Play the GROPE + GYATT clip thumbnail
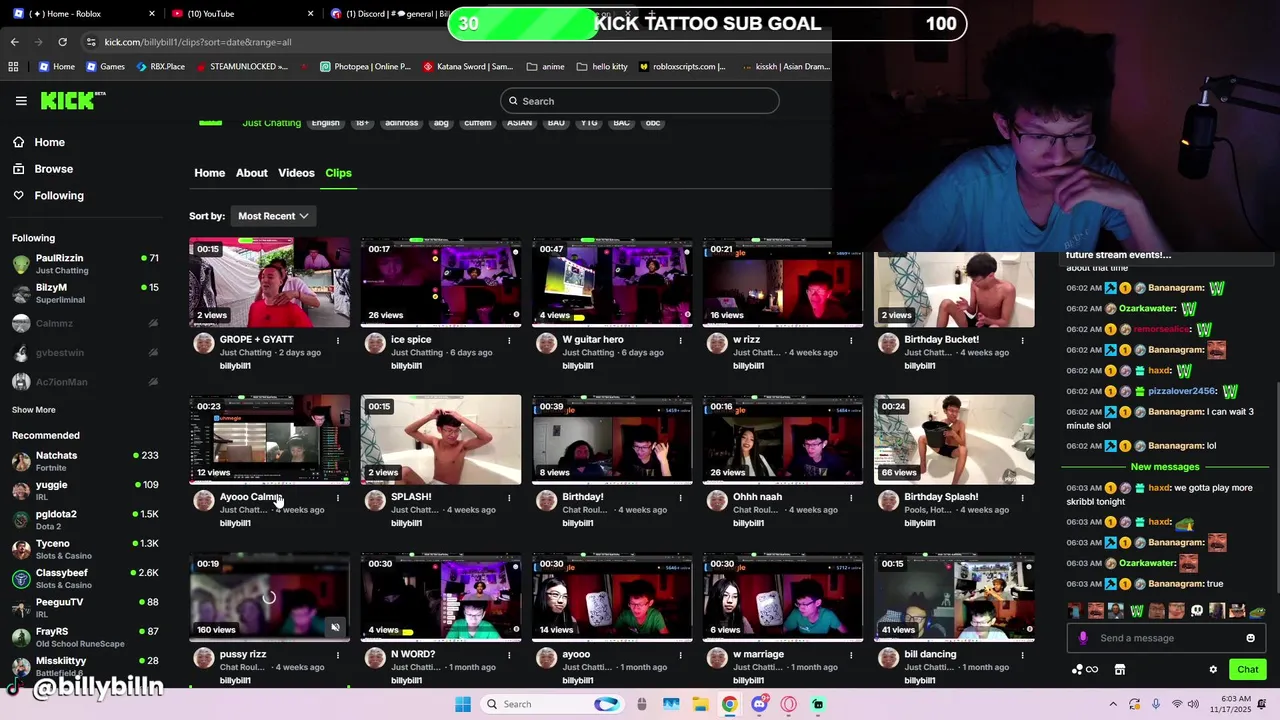This screenshot has height=720, width=1280. 270,282
